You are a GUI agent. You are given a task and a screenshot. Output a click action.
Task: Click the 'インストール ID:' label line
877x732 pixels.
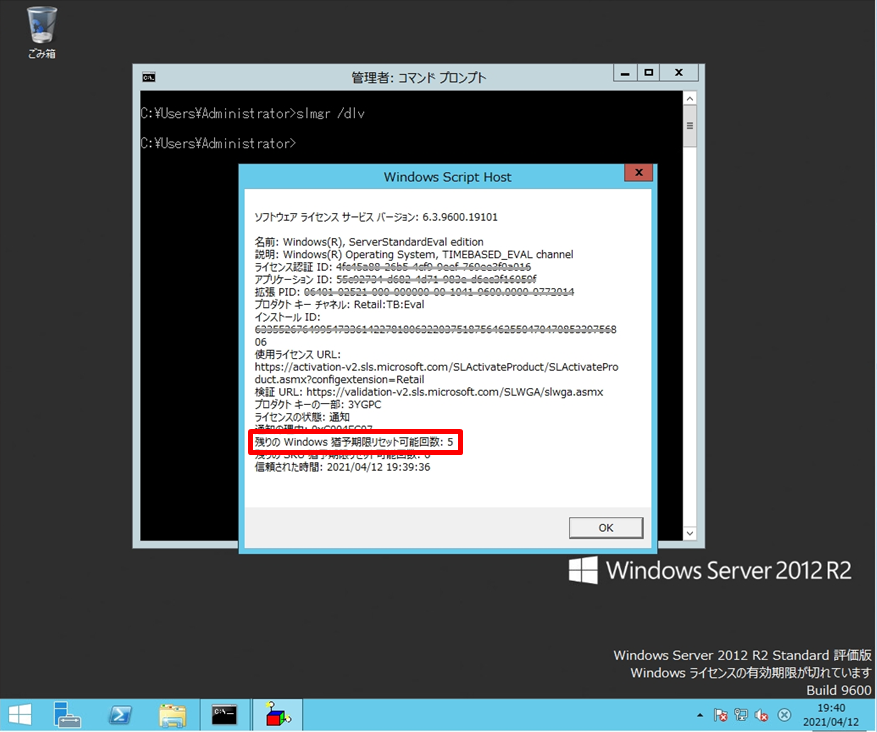[x=287, y=317]
